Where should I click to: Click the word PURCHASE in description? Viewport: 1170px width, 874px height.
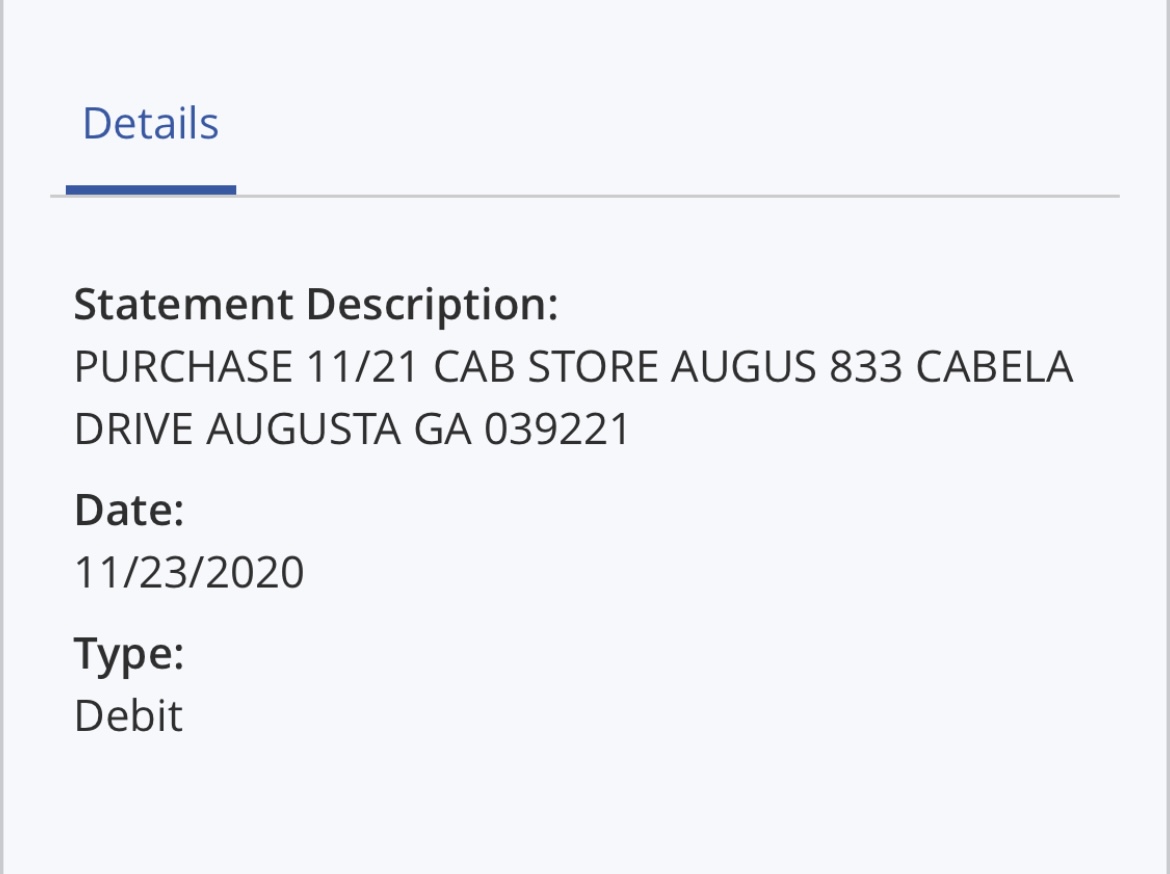183,367
